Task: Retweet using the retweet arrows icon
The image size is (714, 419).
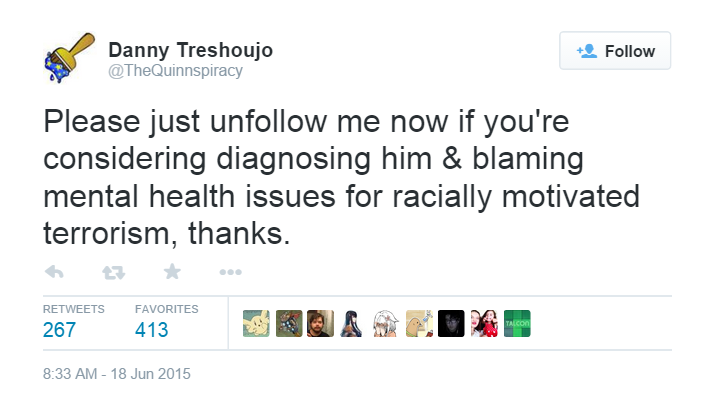Action: pos(113,272)
